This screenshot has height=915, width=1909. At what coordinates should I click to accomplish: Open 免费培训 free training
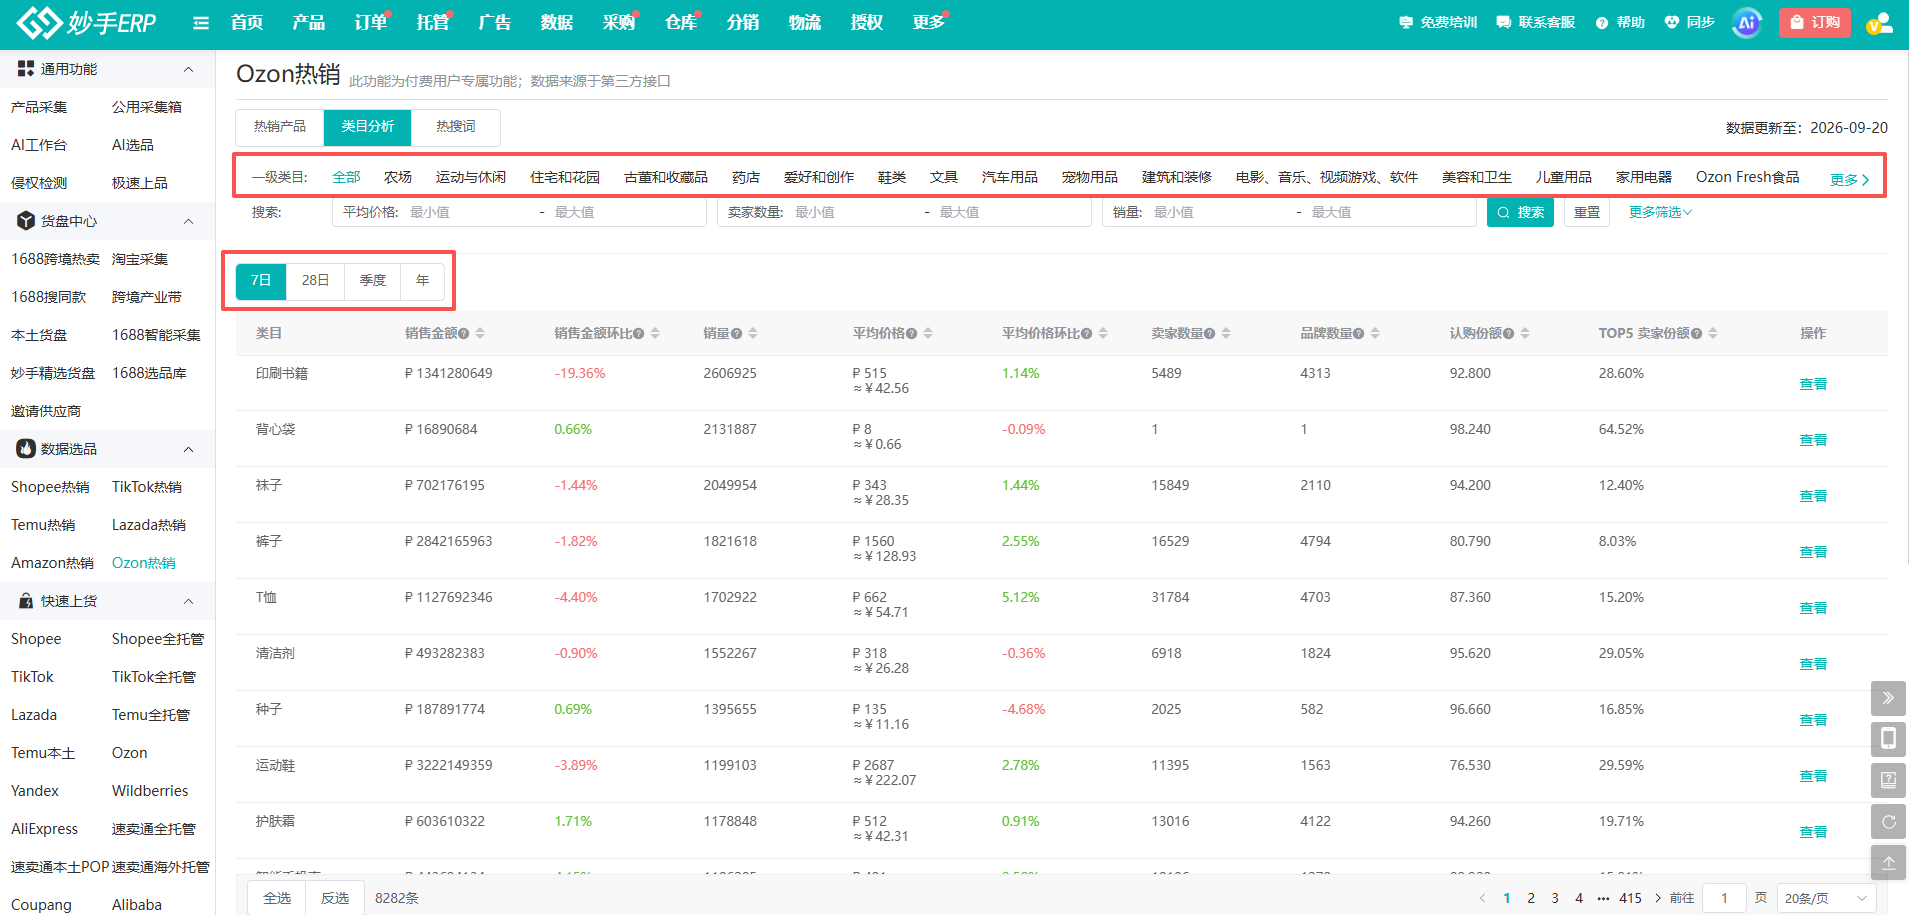(x=1438, y=22)
